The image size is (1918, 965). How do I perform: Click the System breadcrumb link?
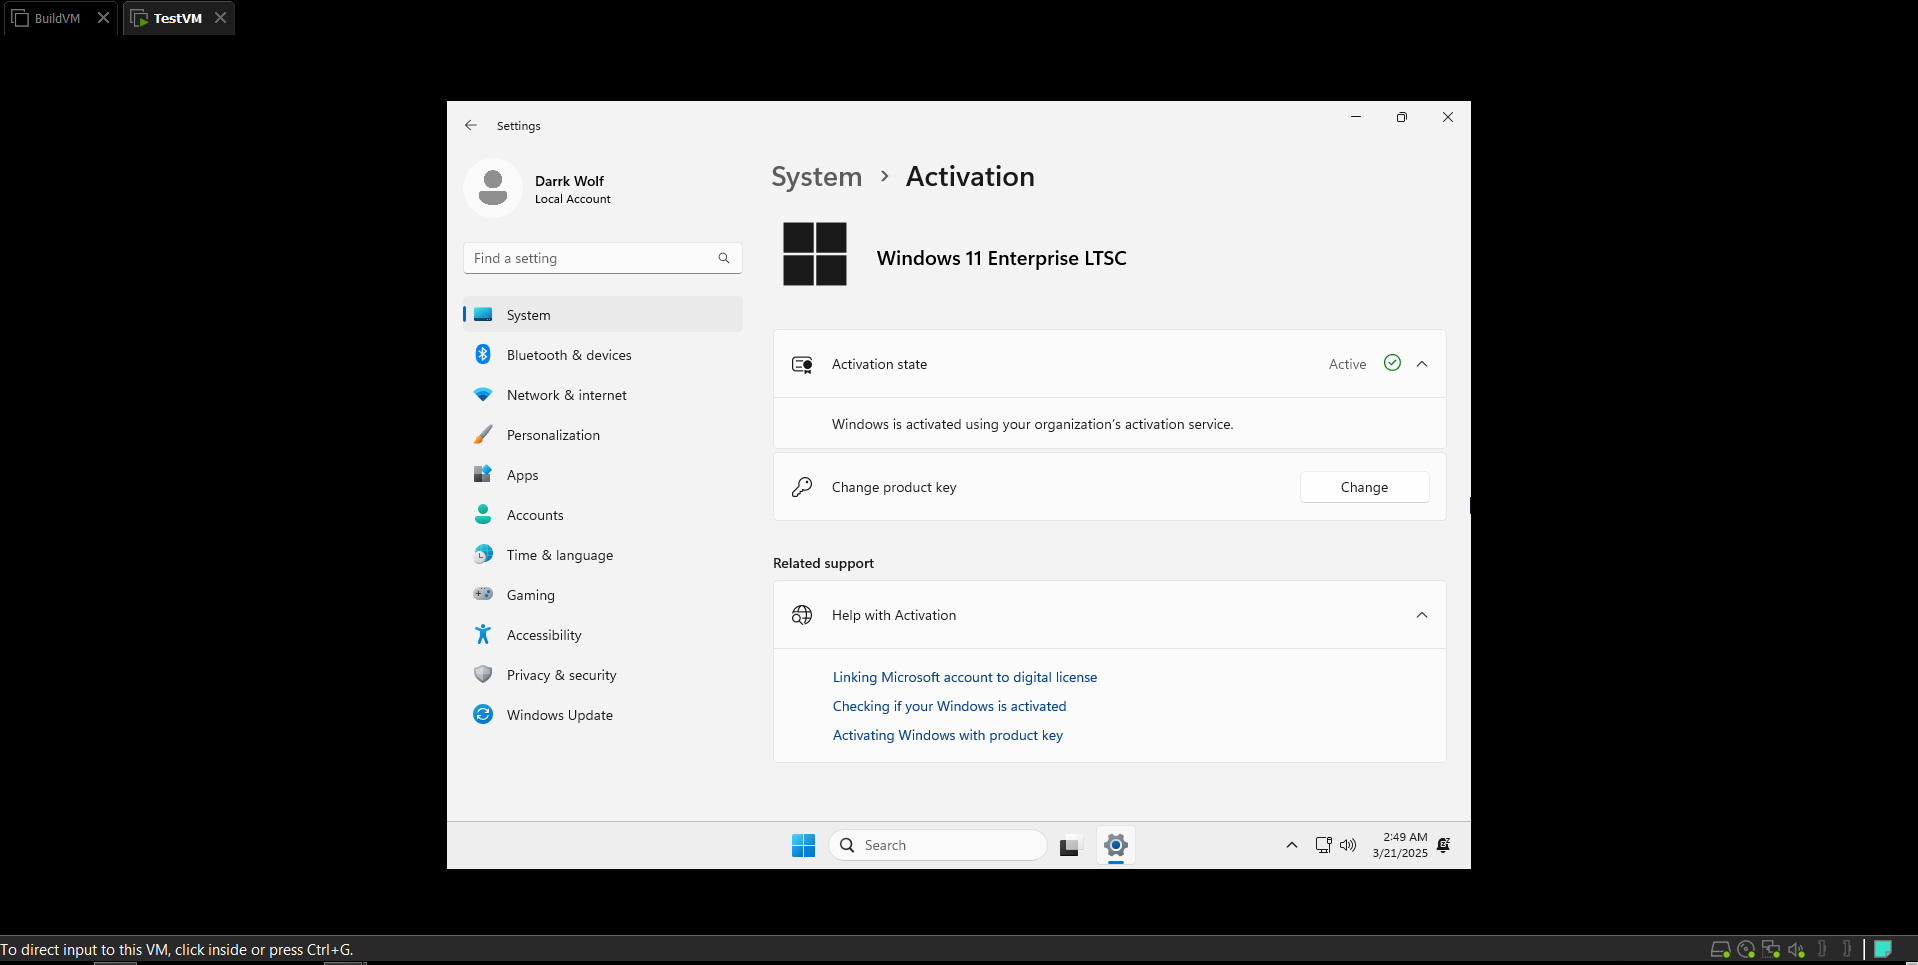[816, 177]
